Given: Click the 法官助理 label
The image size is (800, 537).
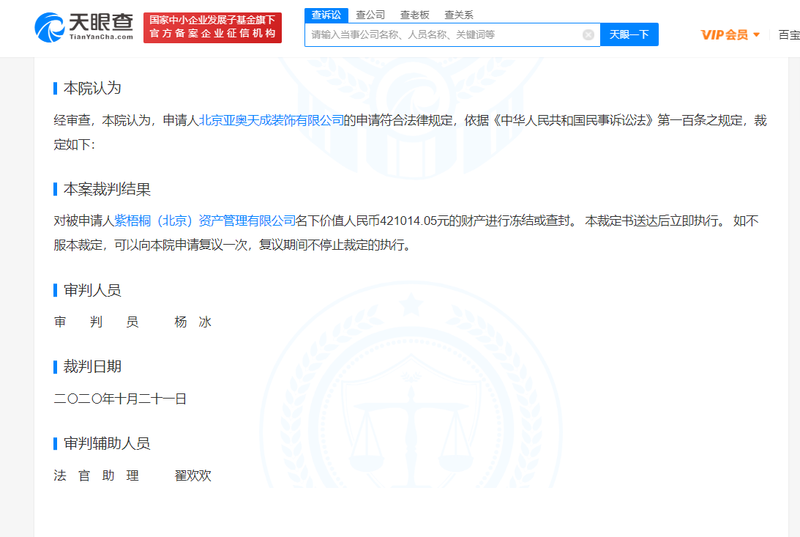Looking at the screenshot, I should [x=96, y=476].
